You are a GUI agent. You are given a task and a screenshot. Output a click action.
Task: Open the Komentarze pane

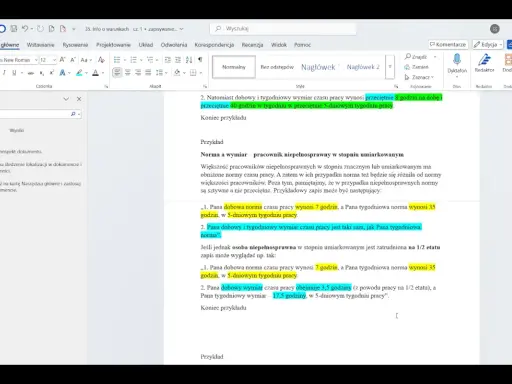pyautogui.click(x=448, y=44)
